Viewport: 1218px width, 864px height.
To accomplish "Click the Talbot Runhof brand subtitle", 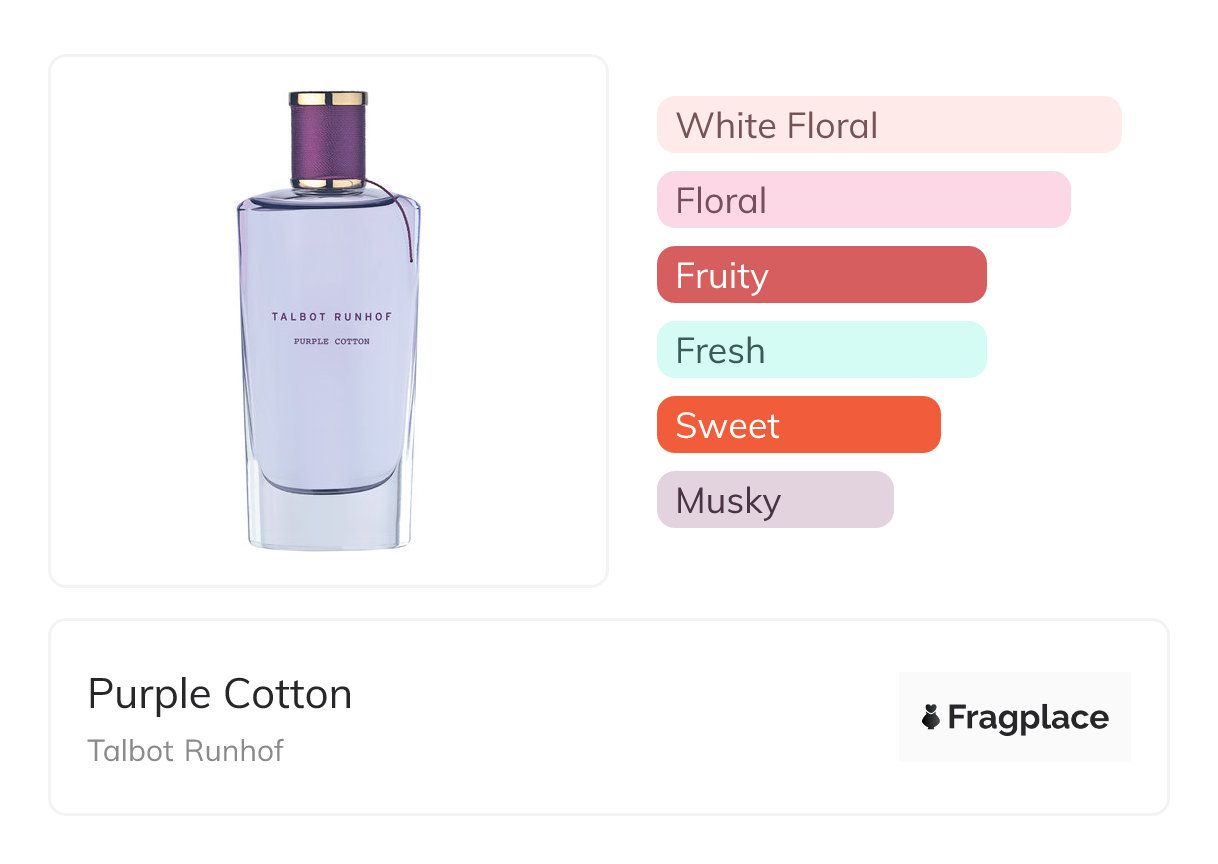I will click(x=185, y=750).
